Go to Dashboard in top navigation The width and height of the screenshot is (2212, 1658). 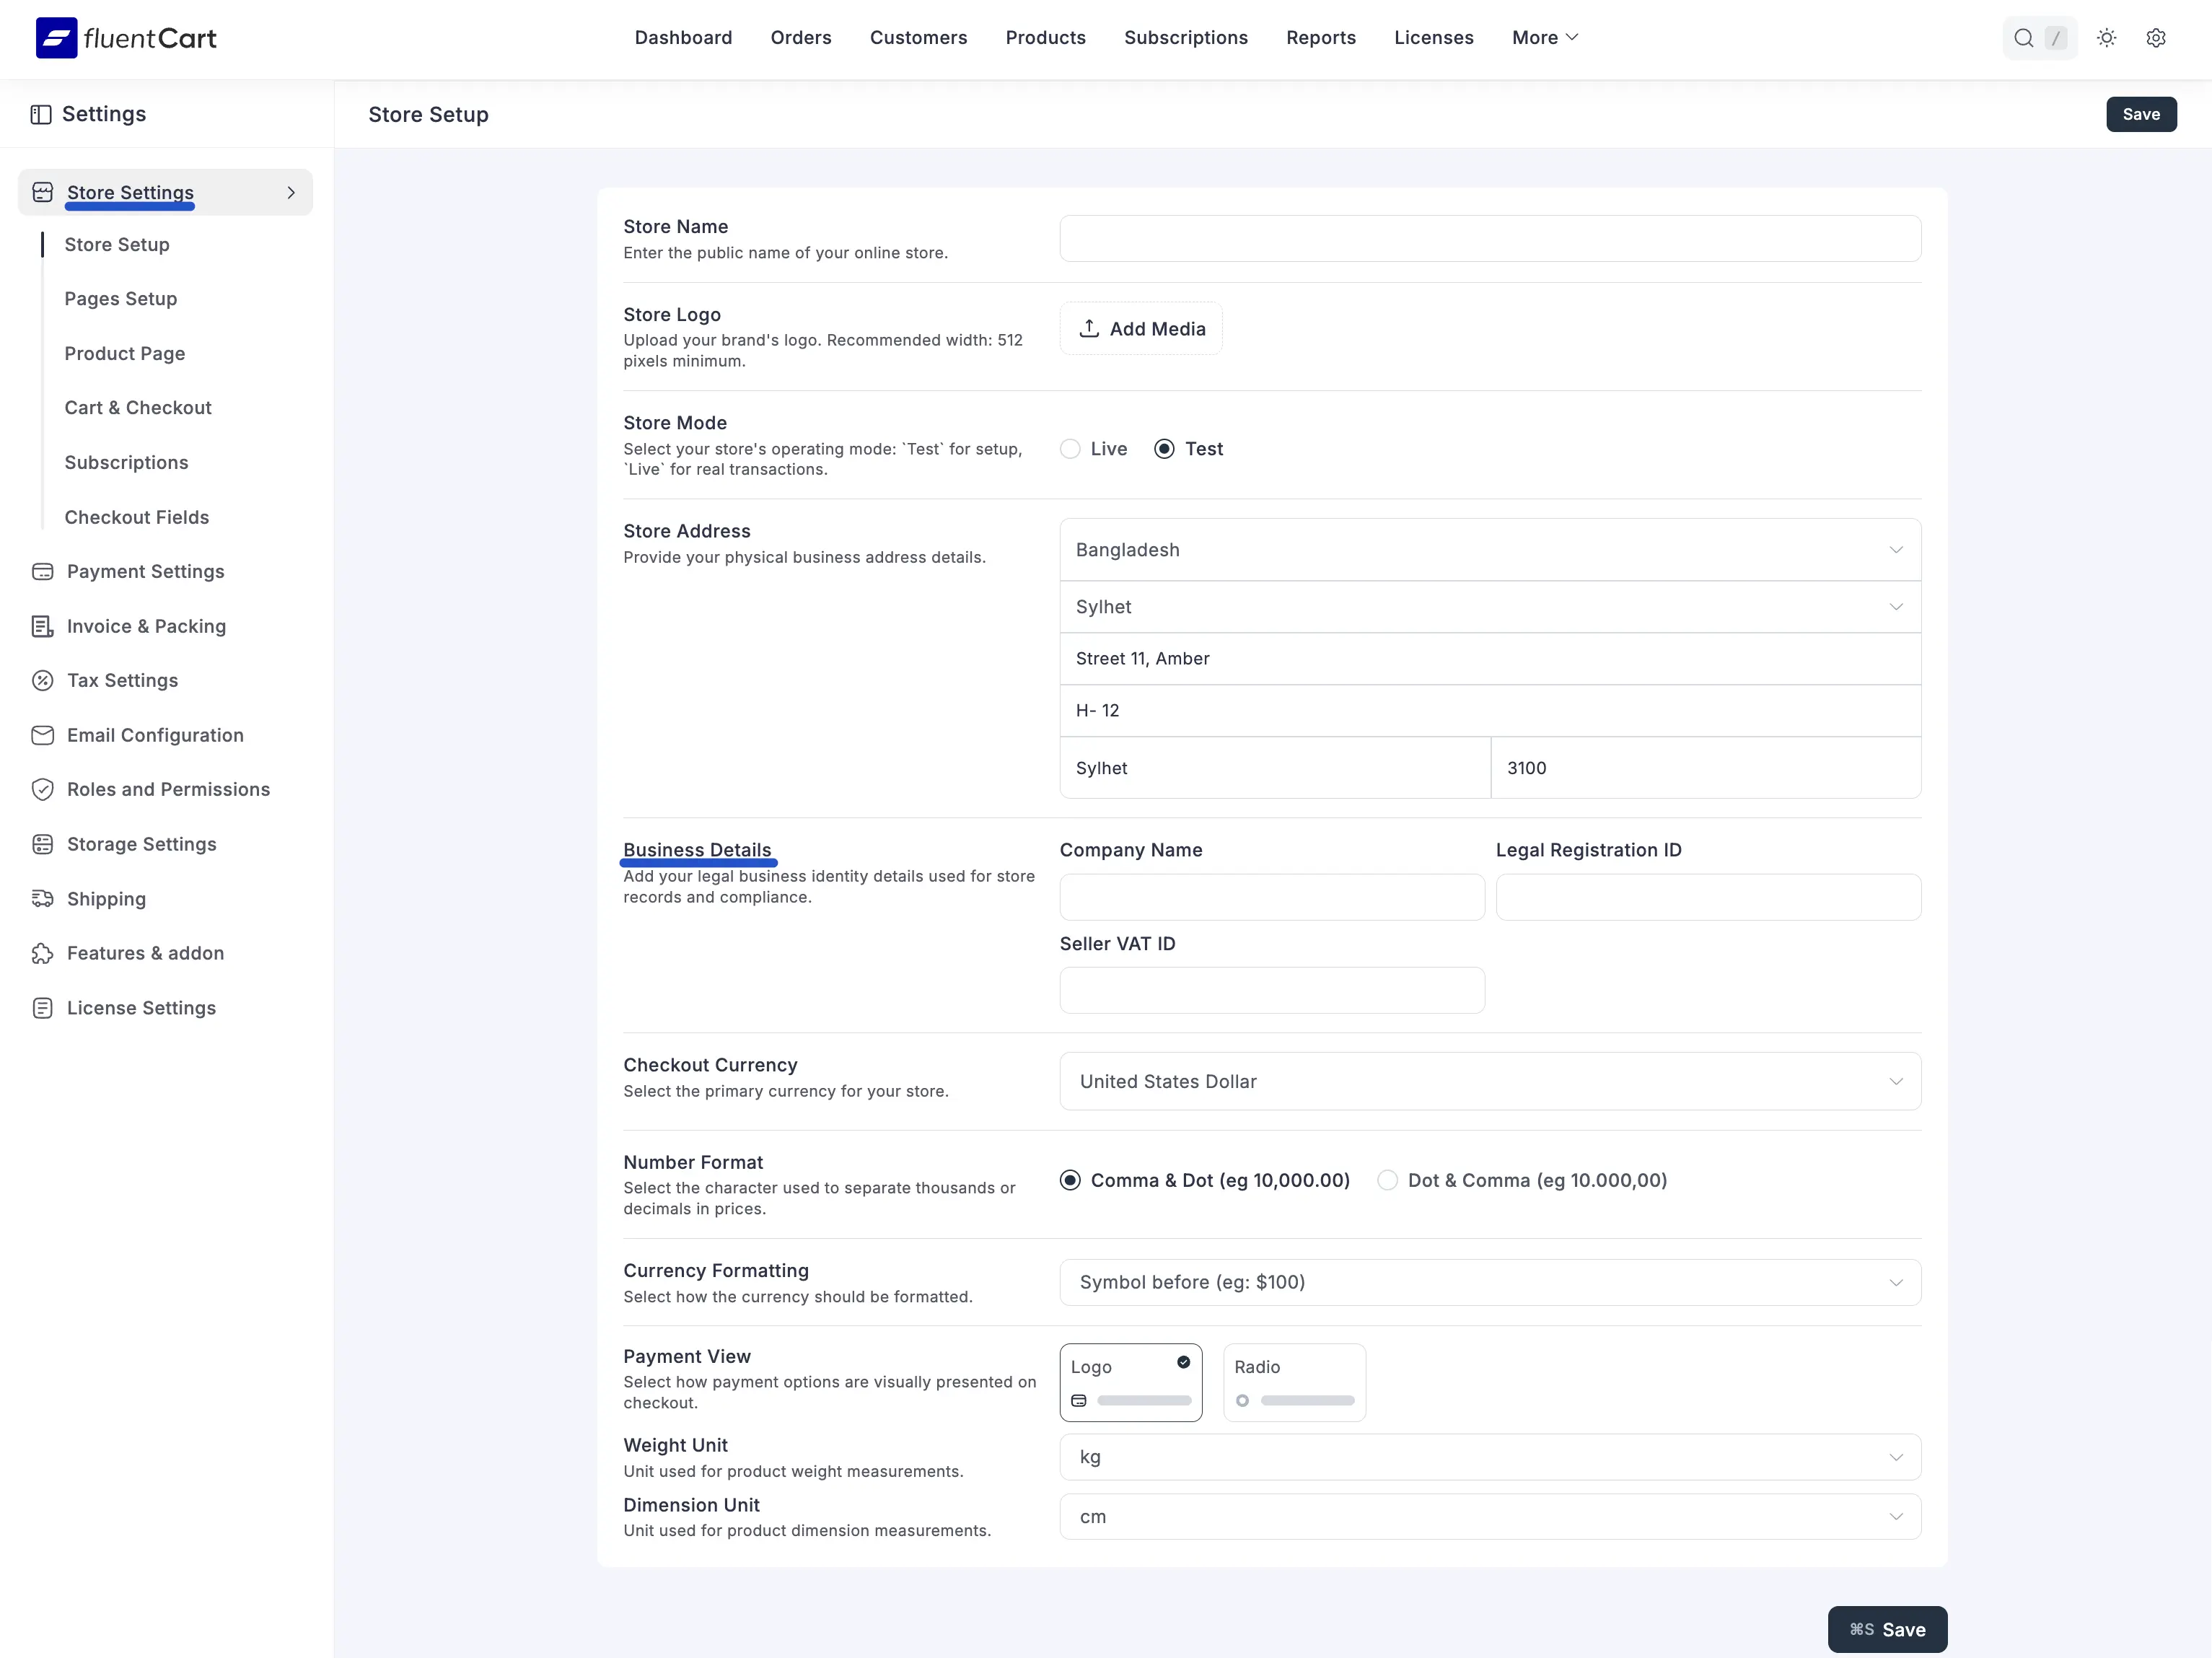click(683, 38)
